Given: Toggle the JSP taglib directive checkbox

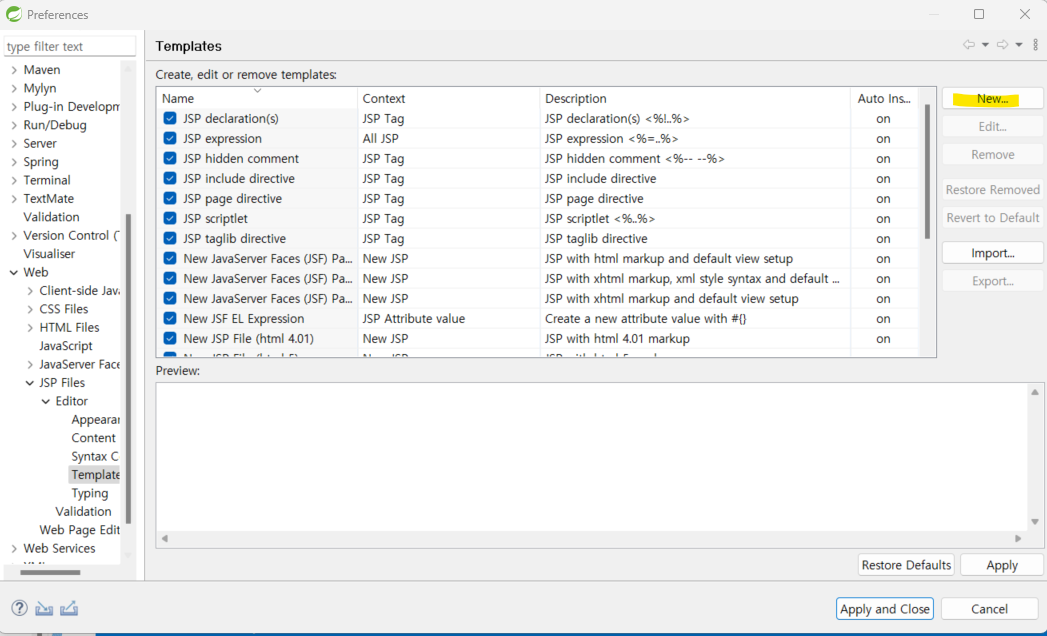Looking at the screenshot, I should point(170,238).
